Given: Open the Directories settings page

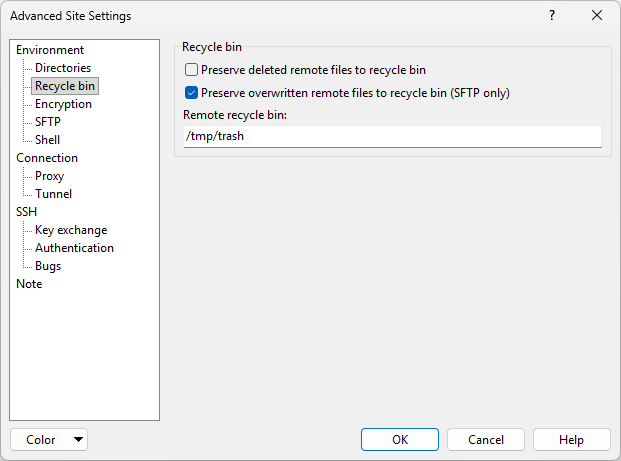Looking at the screenshot, I should 63,68.
